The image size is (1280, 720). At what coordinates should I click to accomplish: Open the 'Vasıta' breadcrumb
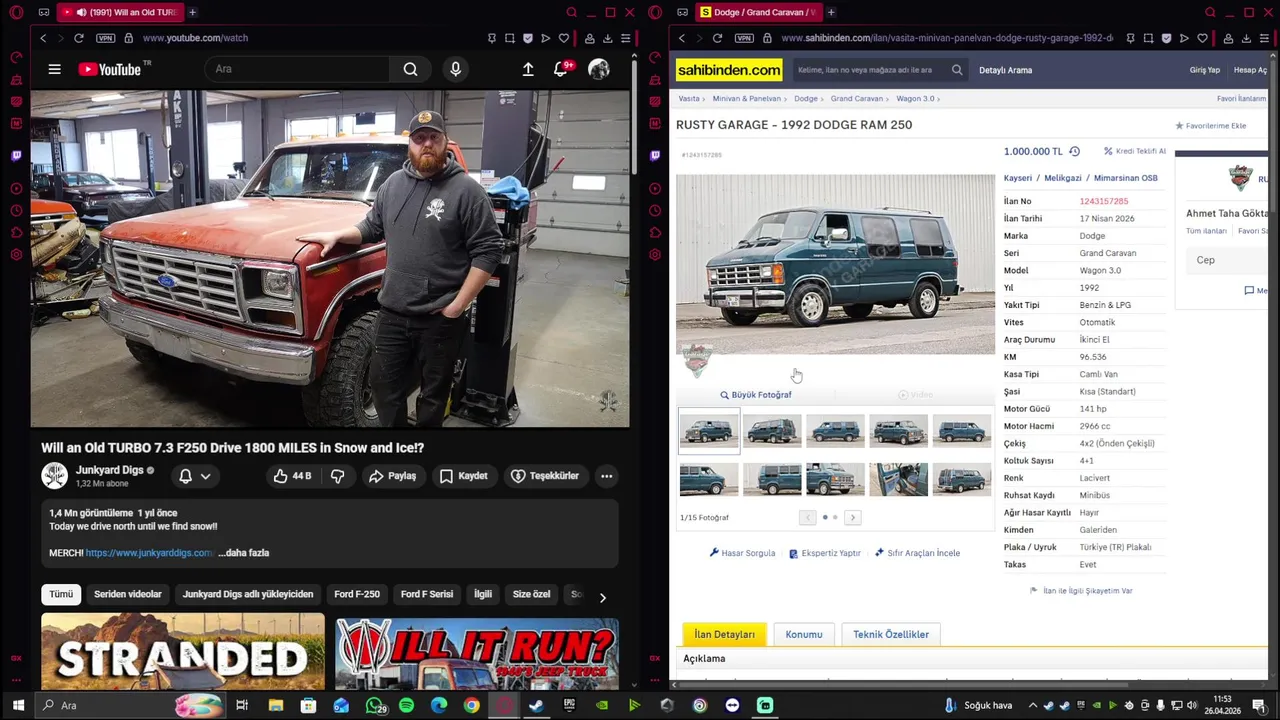click(x=689, y=99)
